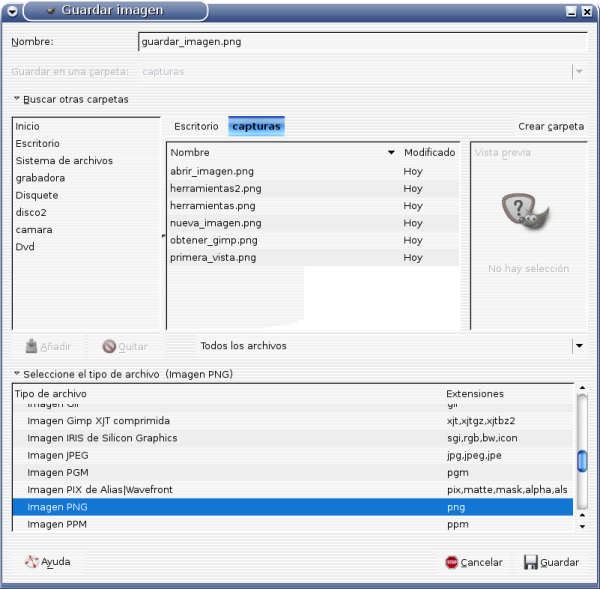Click the file type list scrollbar thumb
600x589 pixels.
pyautogui.click(x=582, y=461)
